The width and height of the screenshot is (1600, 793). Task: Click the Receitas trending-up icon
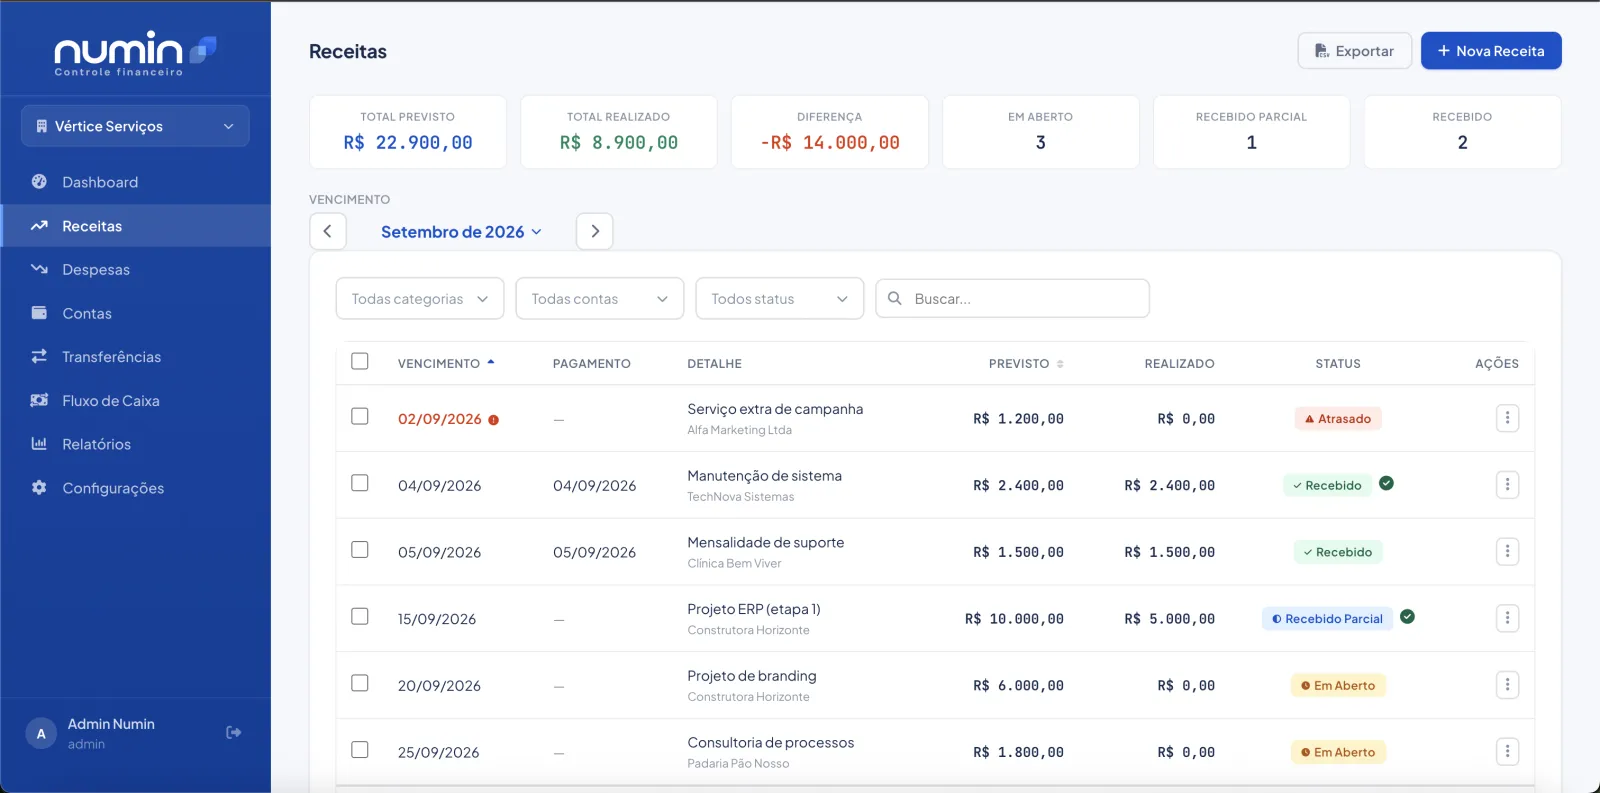pos(39,226)
